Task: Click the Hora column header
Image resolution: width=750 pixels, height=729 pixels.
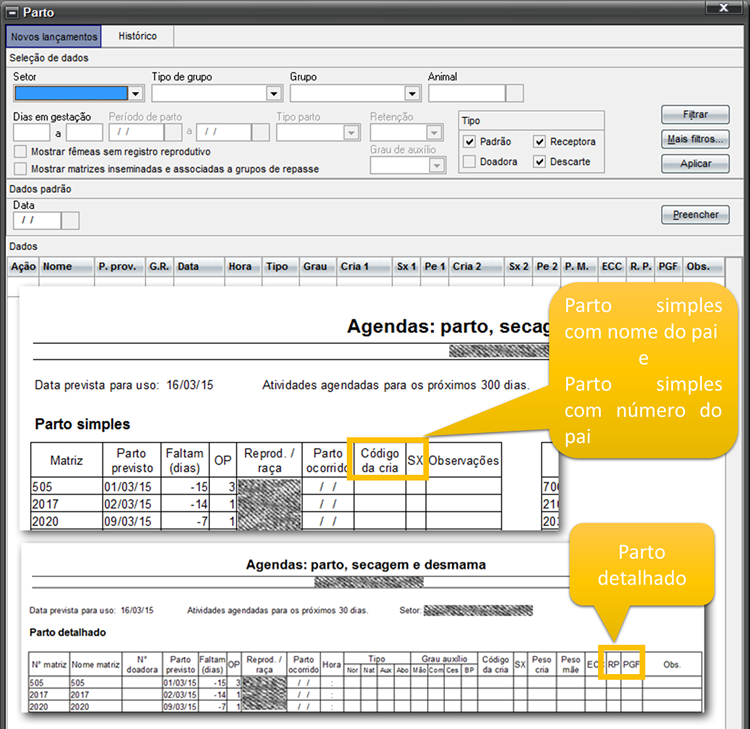Action: point(243,266)
